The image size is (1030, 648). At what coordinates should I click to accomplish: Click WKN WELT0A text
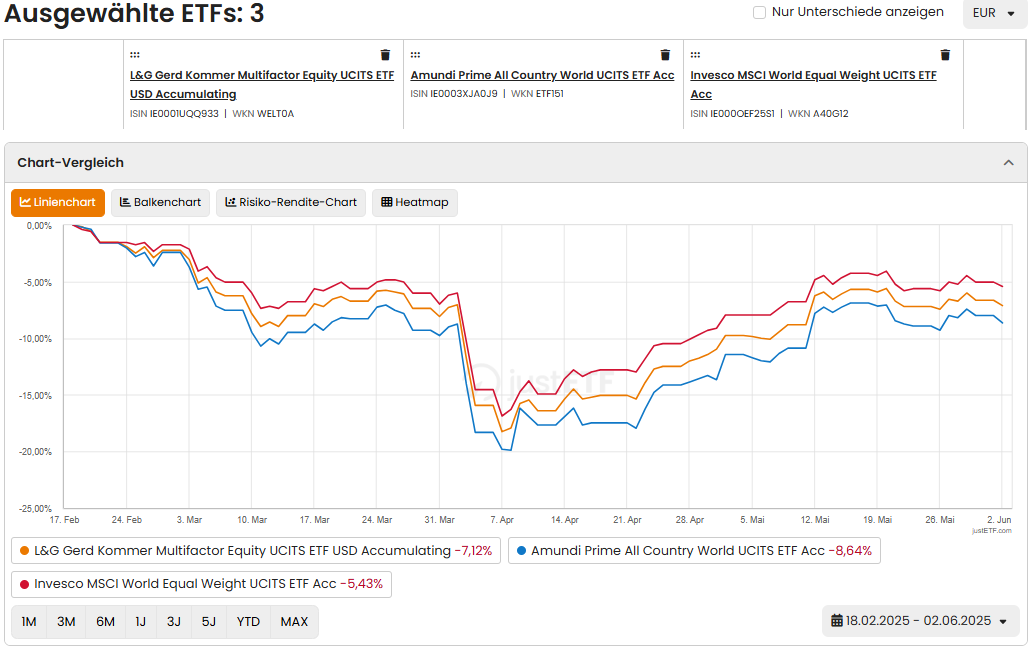click(x=263, y=114)
